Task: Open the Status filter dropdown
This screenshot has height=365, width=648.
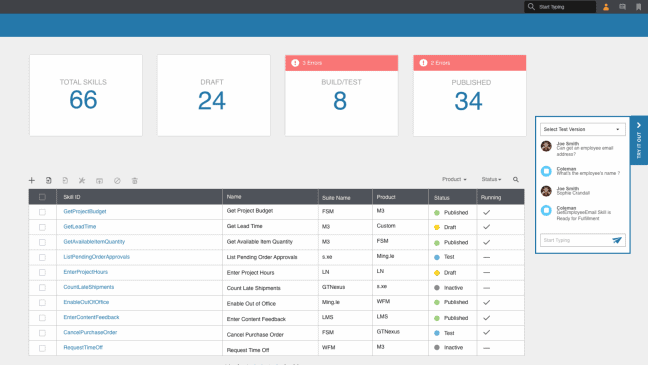Action: tap(491, 179)
